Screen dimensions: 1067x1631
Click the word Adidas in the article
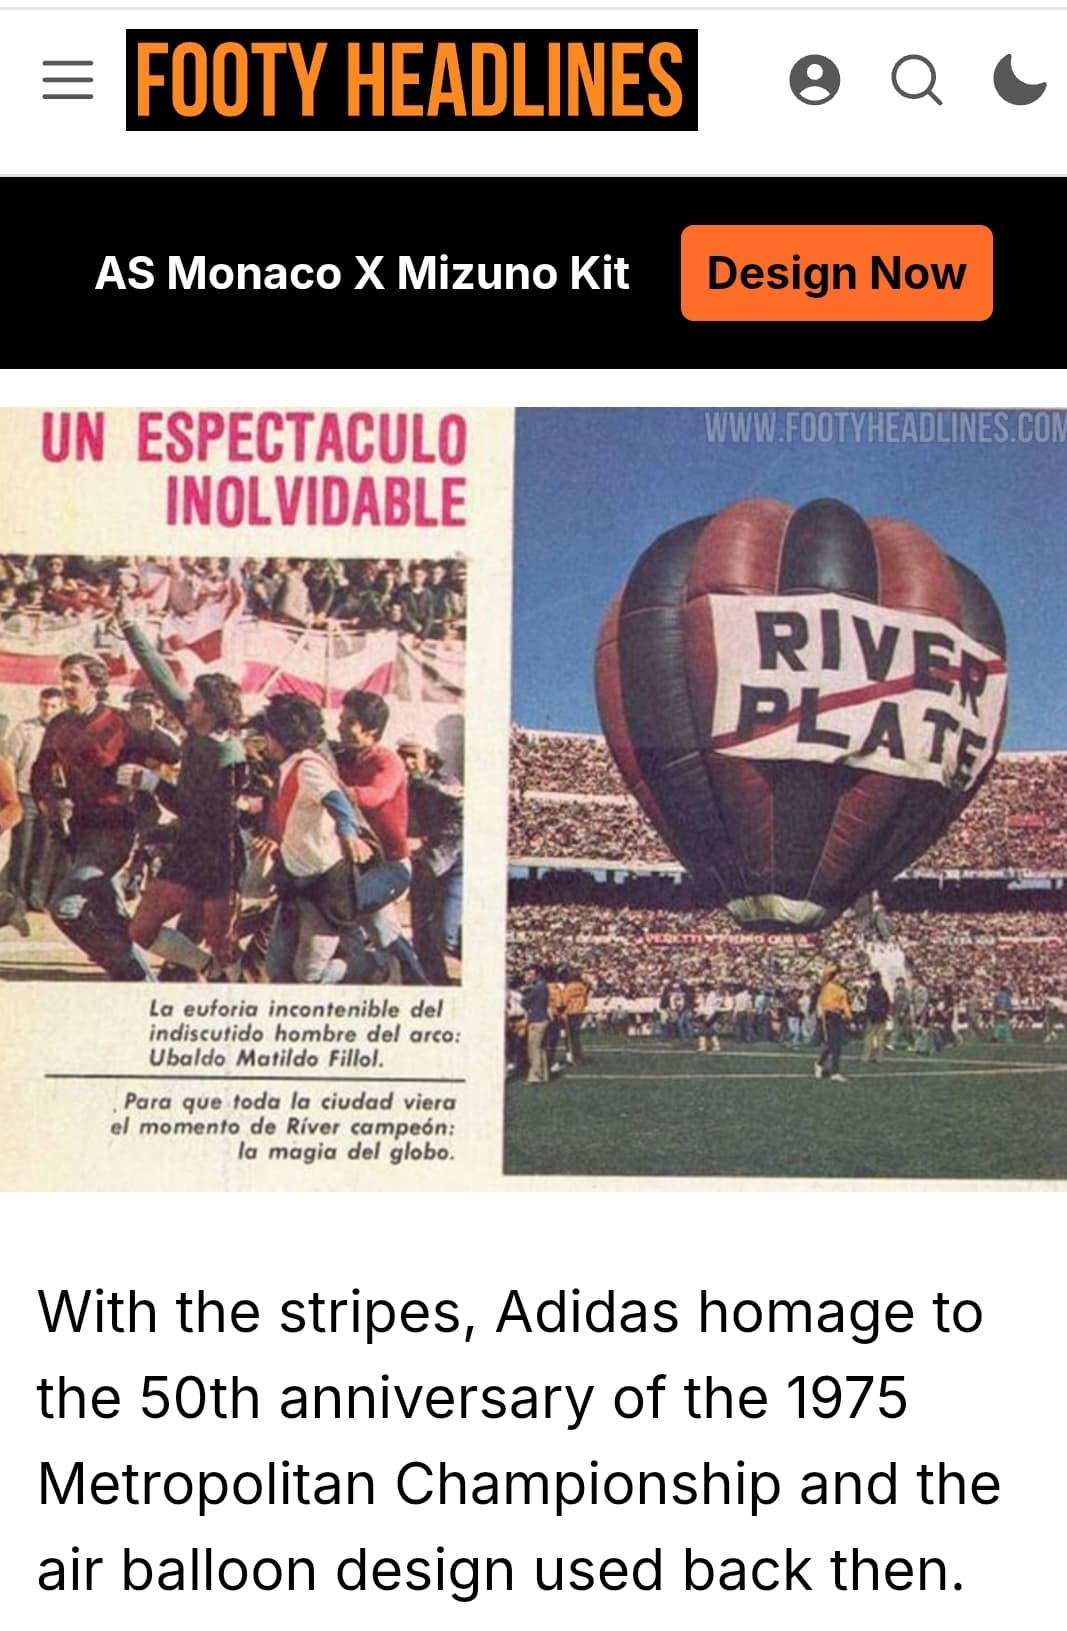click(587, 1311)
